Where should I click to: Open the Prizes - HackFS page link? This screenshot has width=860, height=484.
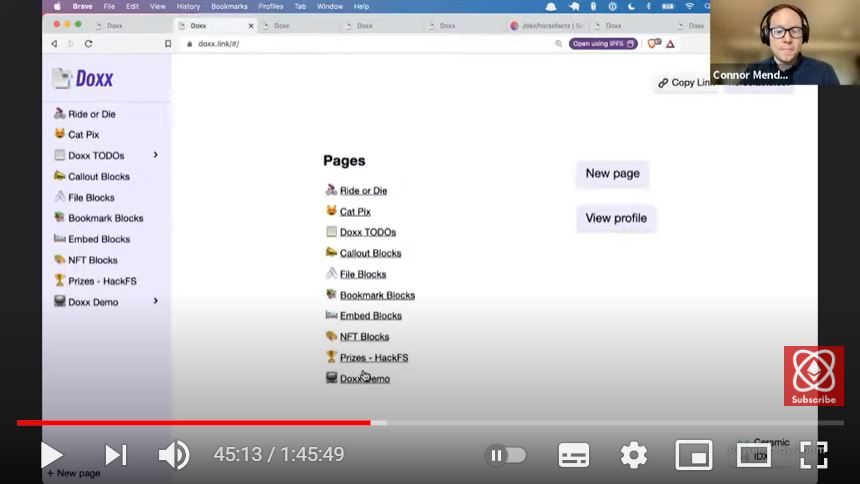tap(374, 357)
